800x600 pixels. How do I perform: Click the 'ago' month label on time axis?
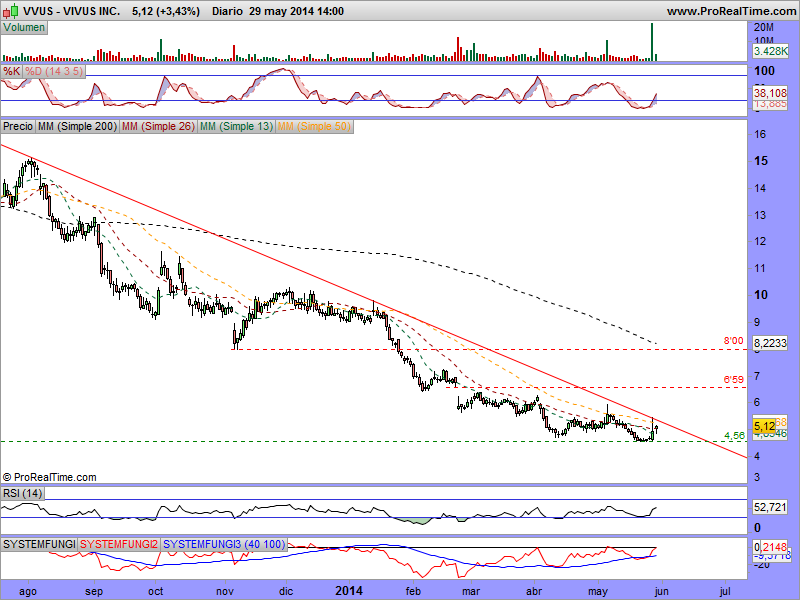28,592
